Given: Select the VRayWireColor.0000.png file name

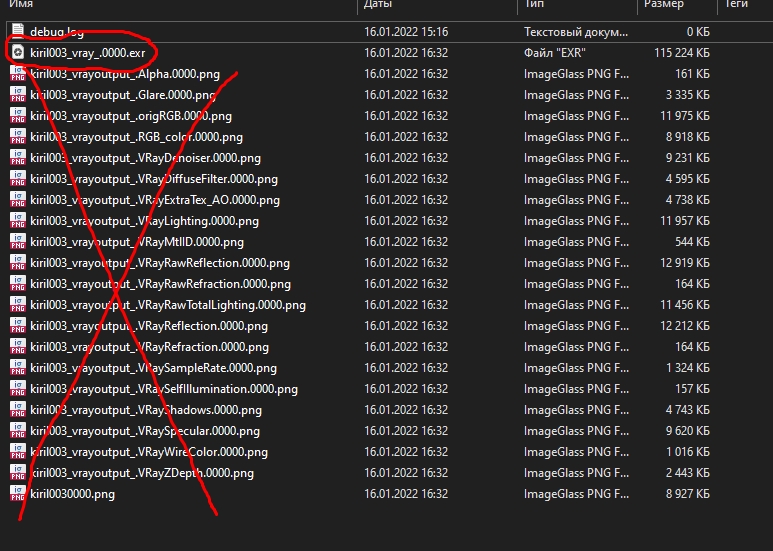Looking at the screenshot, I should coord(149,452).
